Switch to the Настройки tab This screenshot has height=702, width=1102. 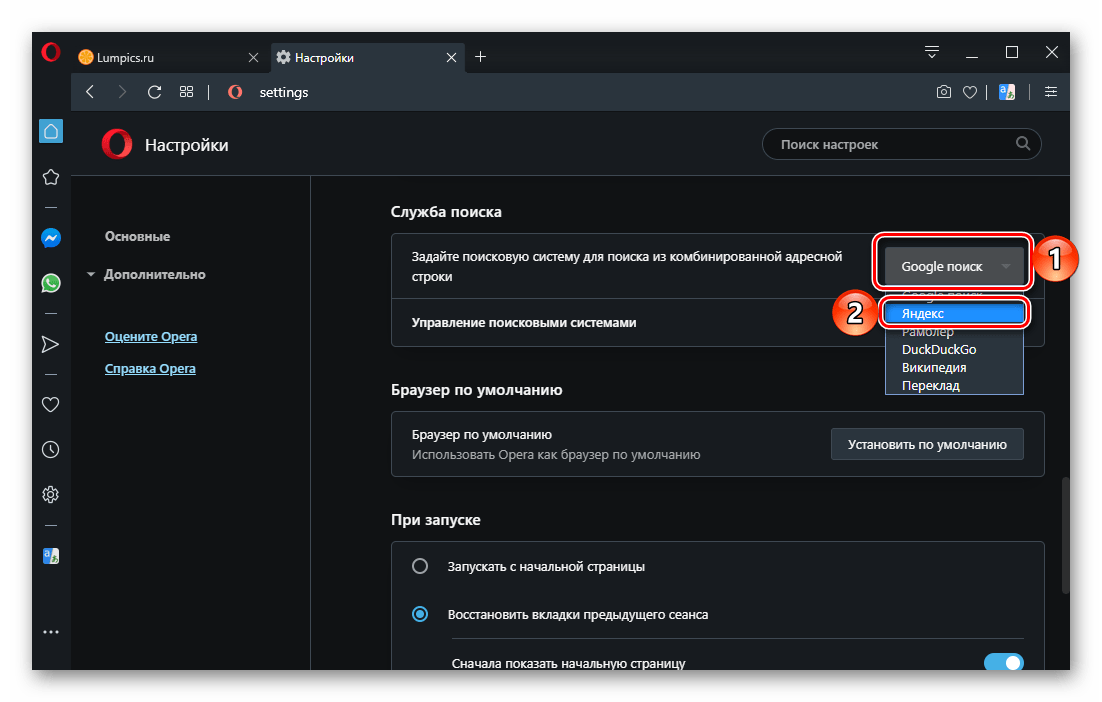click(x=368, y=58)
